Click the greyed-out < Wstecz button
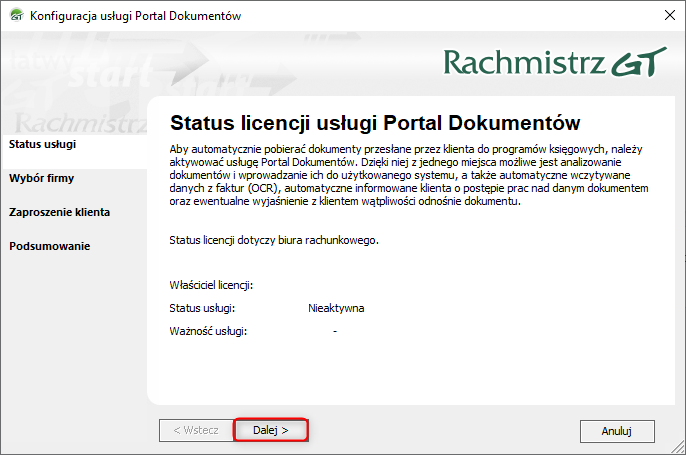The height and width of the screenshot is (455, 686). [x=196, y=430]
